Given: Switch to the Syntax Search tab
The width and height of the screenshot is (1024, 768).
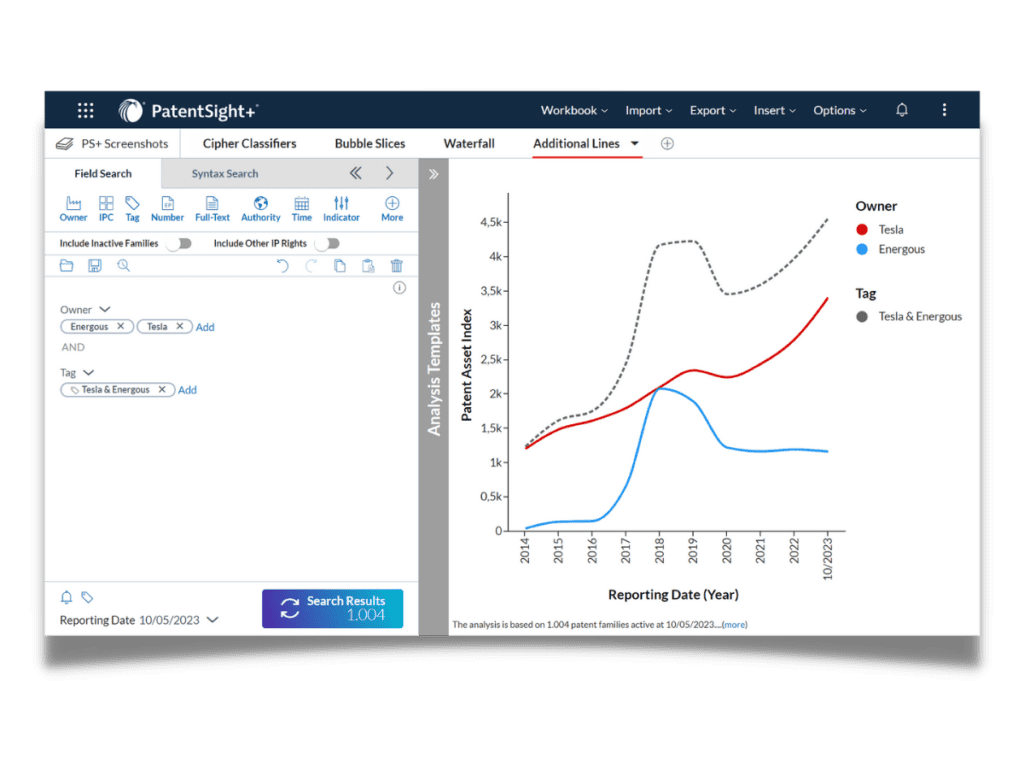Looking at the screenshot, I should [x=225, y=173].
